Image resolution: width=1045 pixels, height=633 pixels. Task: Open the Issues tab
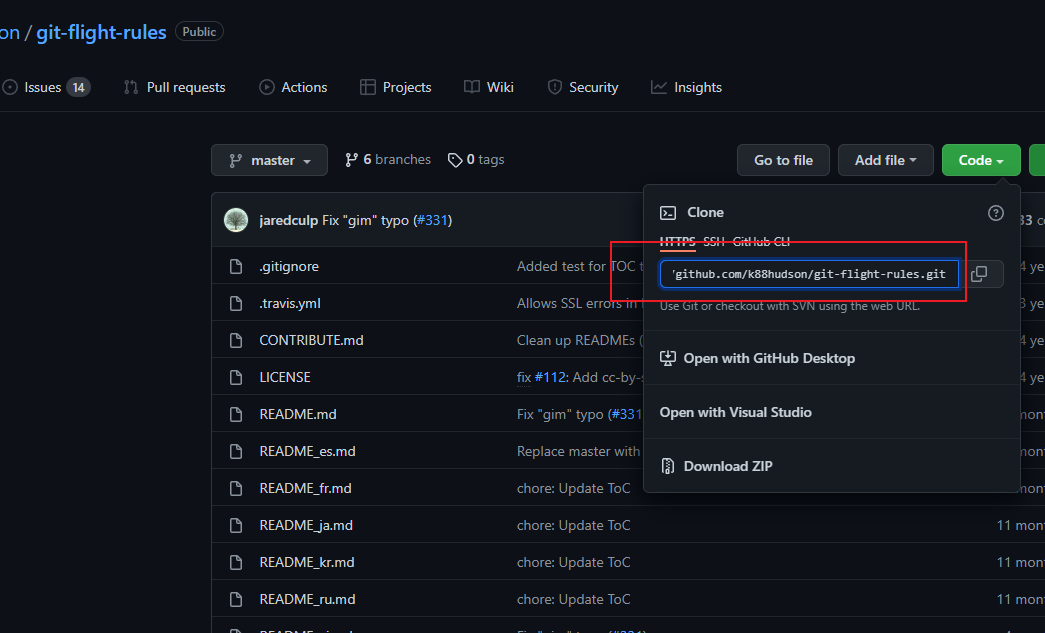pyautogui.click(x=46, y=87)
